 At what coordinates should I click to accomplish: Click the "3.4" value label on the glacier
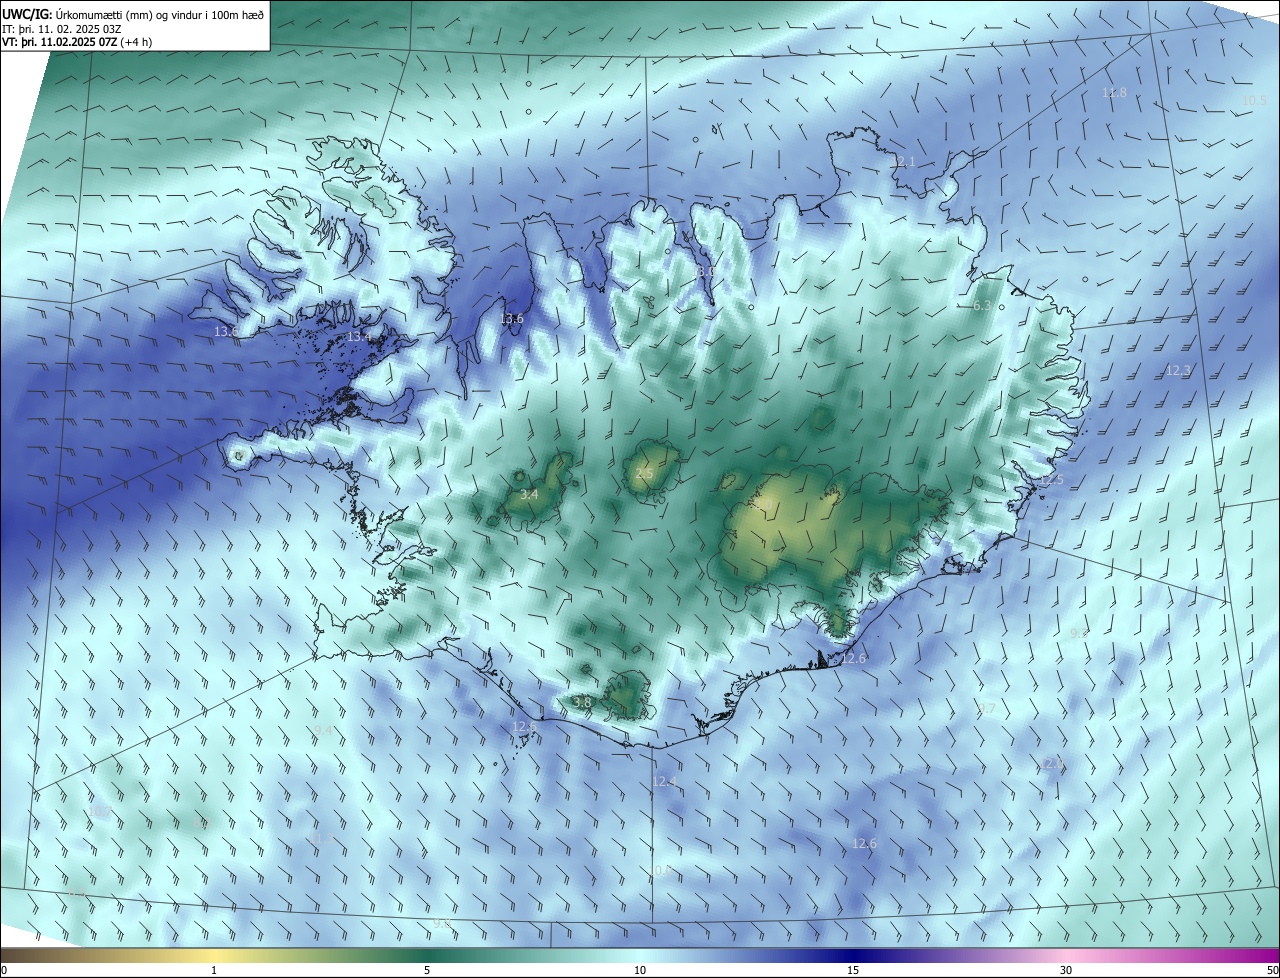pos(529,495)
